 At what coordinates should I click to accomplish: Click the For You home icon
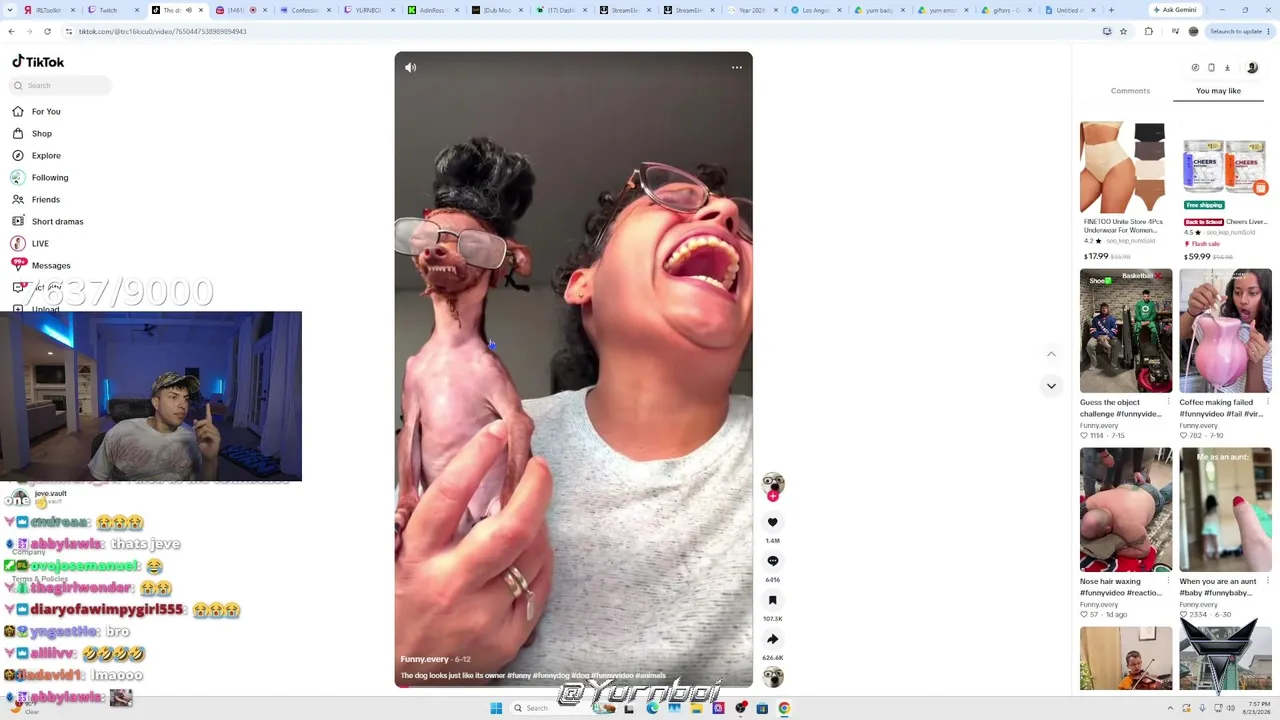click(18, 112)
